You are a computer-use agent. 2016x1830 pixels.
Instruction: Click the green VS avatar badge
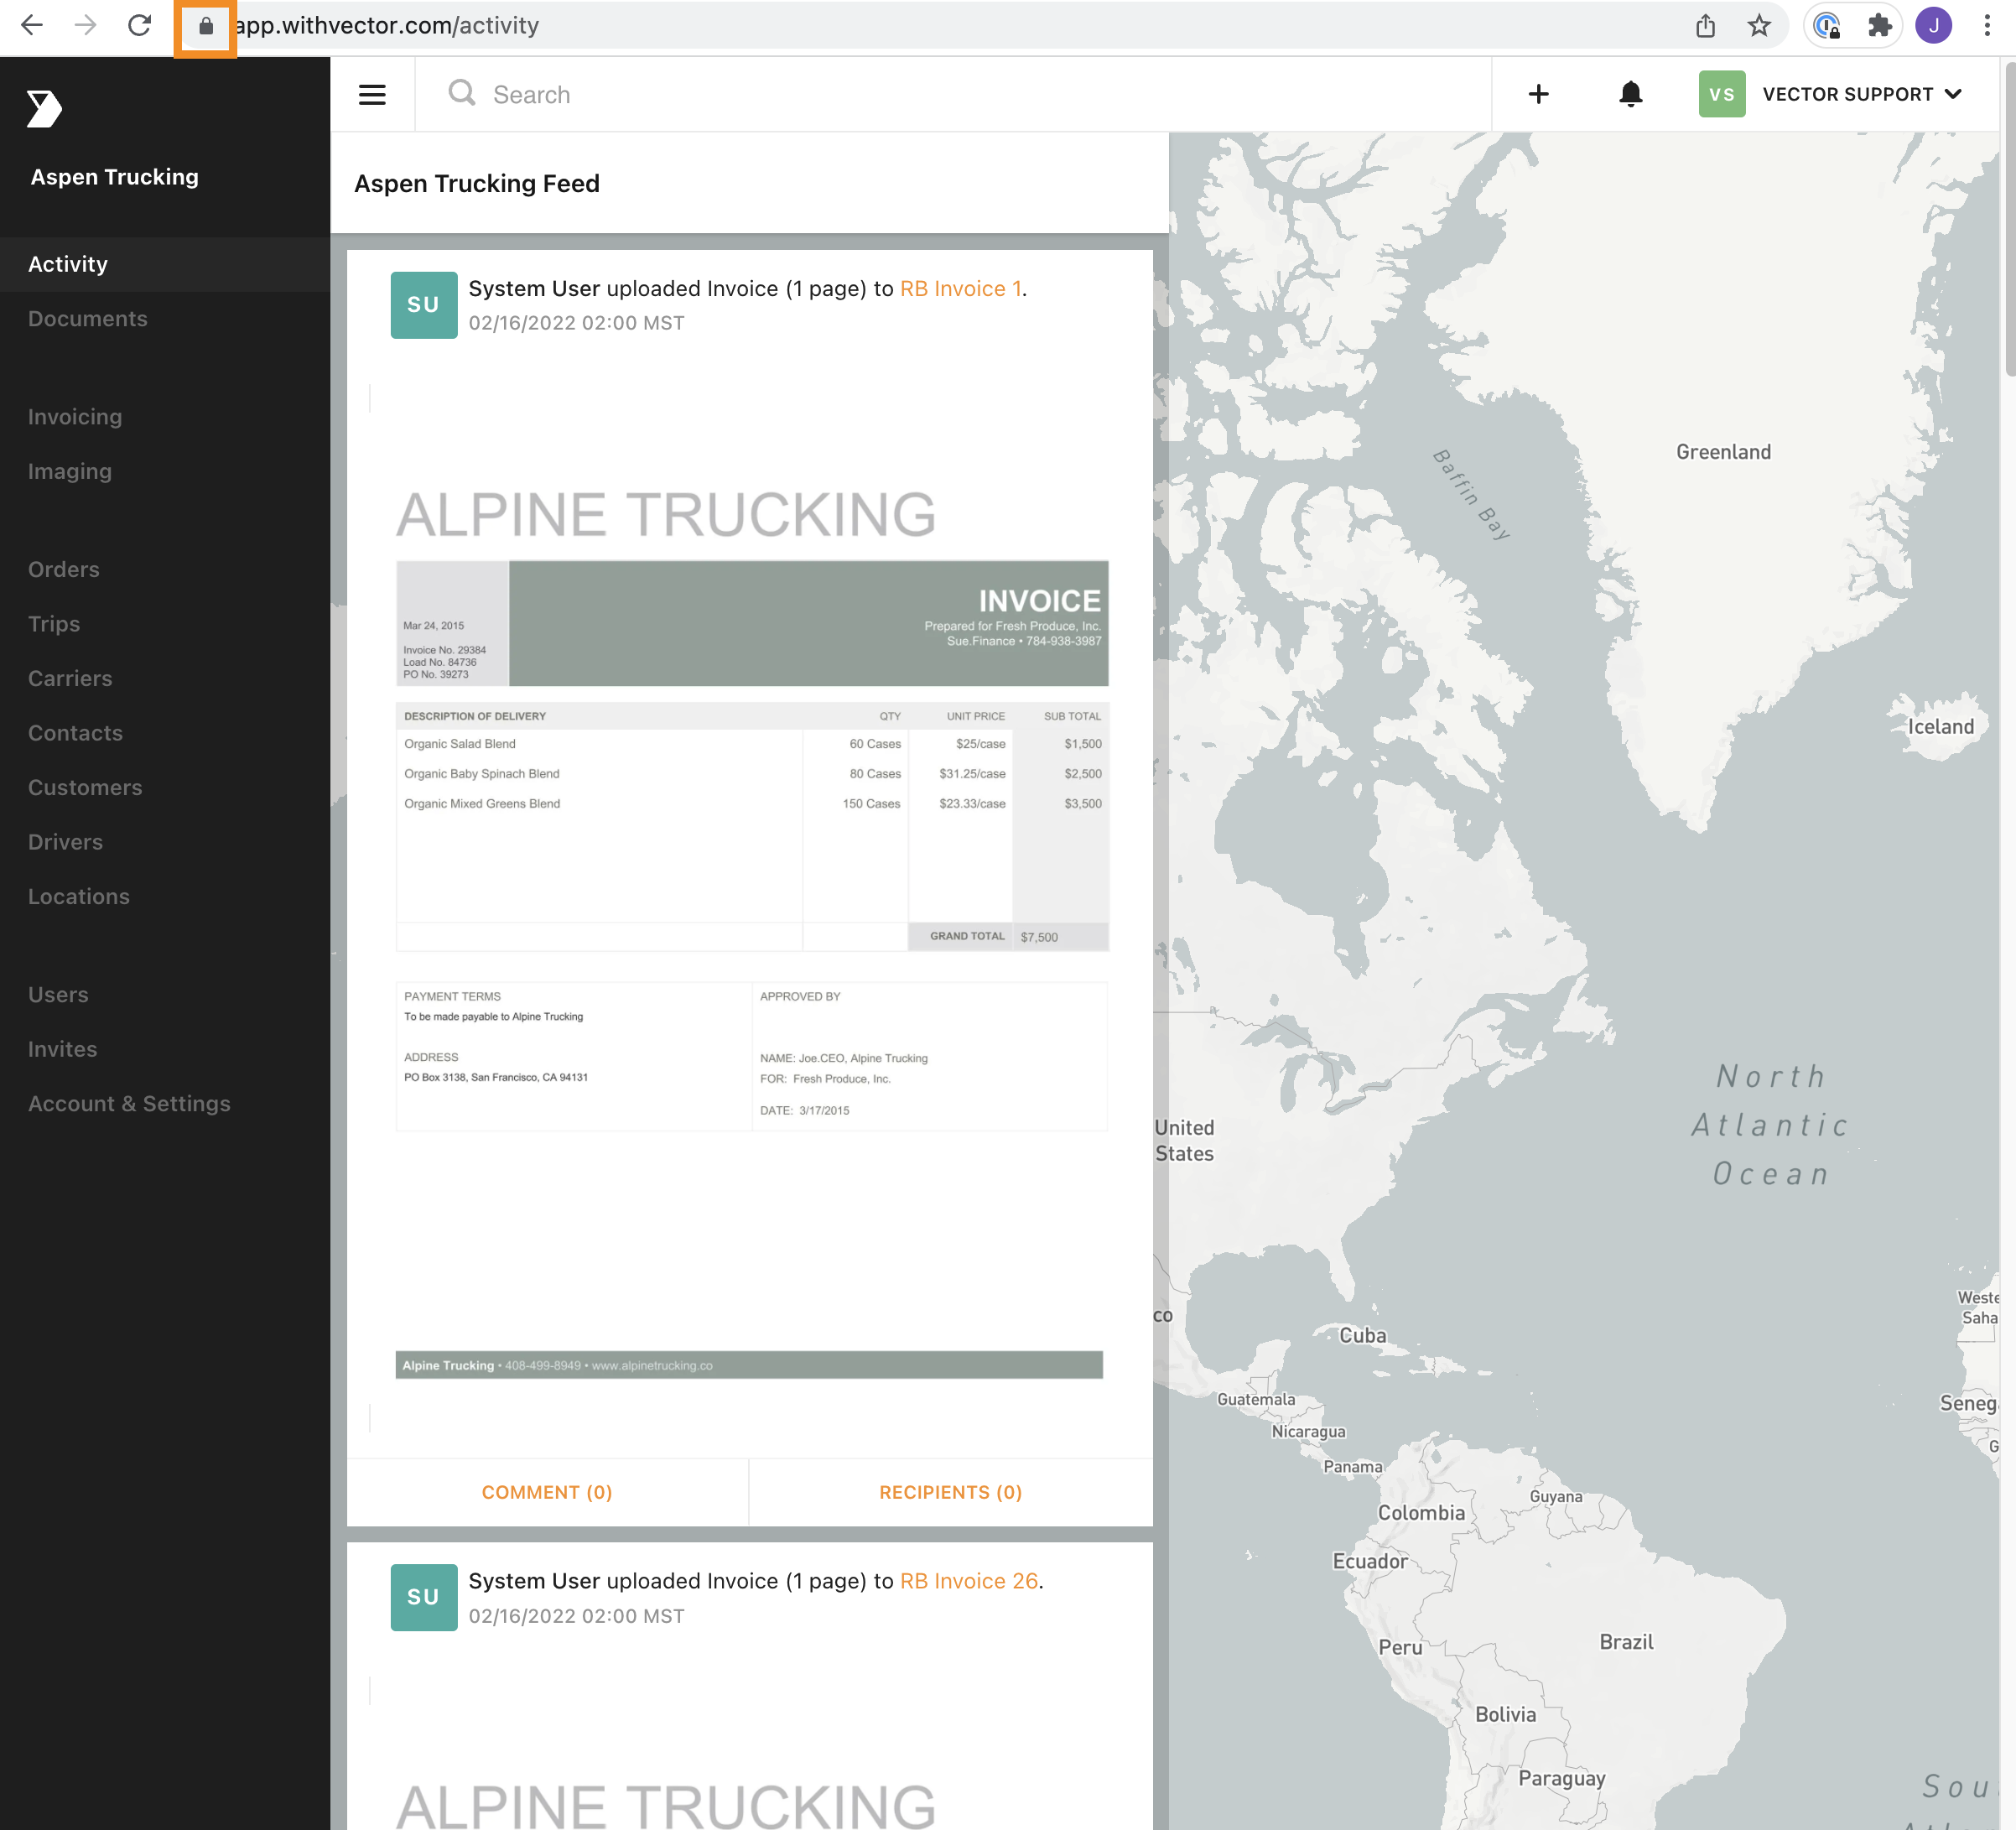tap(1722, 94)
